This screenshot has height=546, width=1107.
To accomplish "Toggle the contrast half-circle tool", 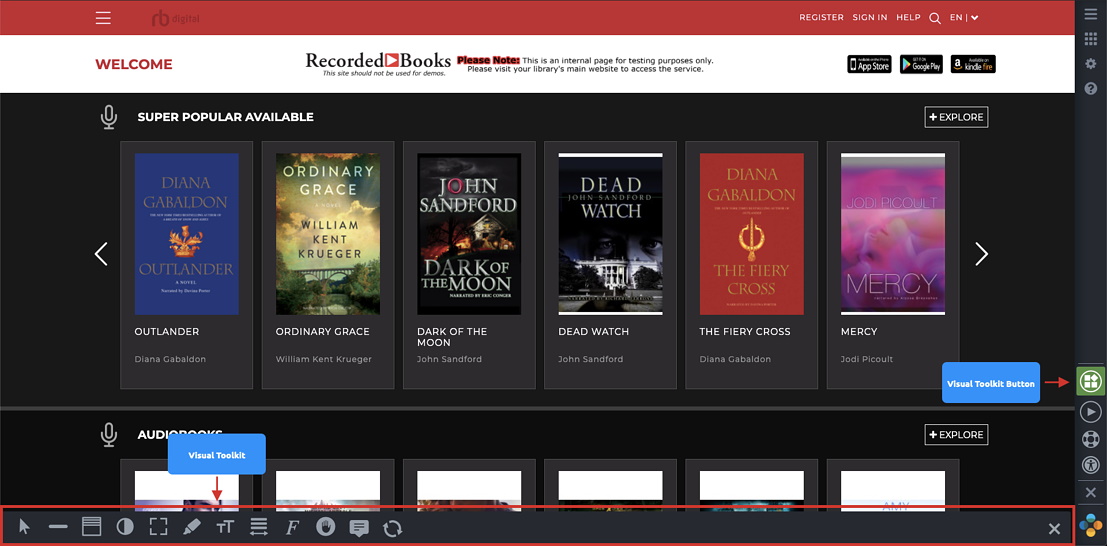I will point(125,527).
